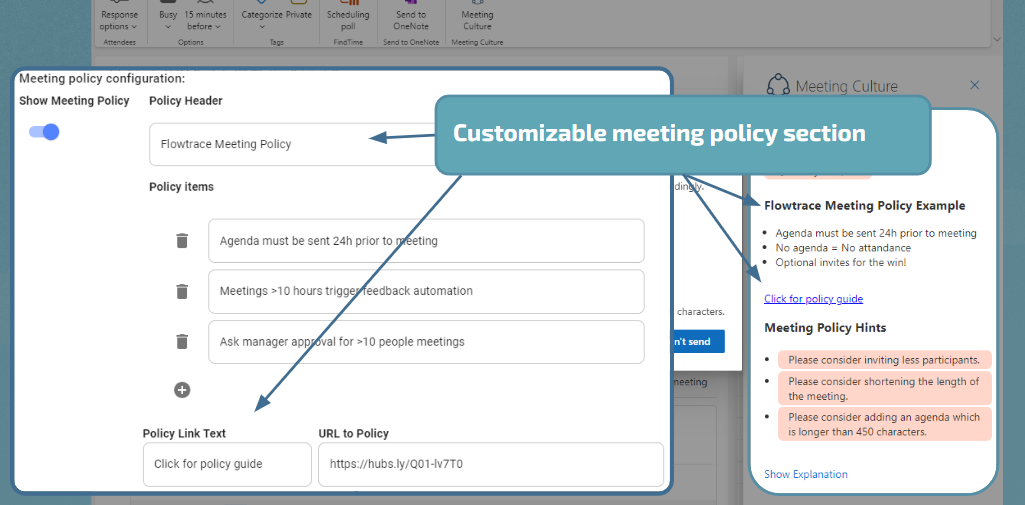The height and width of the screenshot is (505, 1025).
Task: Remove the 'Ask manager approval' policy item
Action: tap(182, 342)
